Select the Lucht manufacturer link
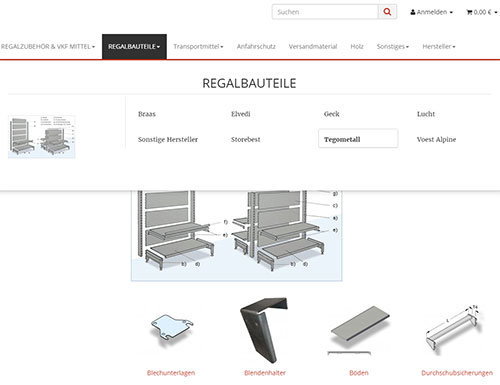500x385 pixels. tap(426, 114)
